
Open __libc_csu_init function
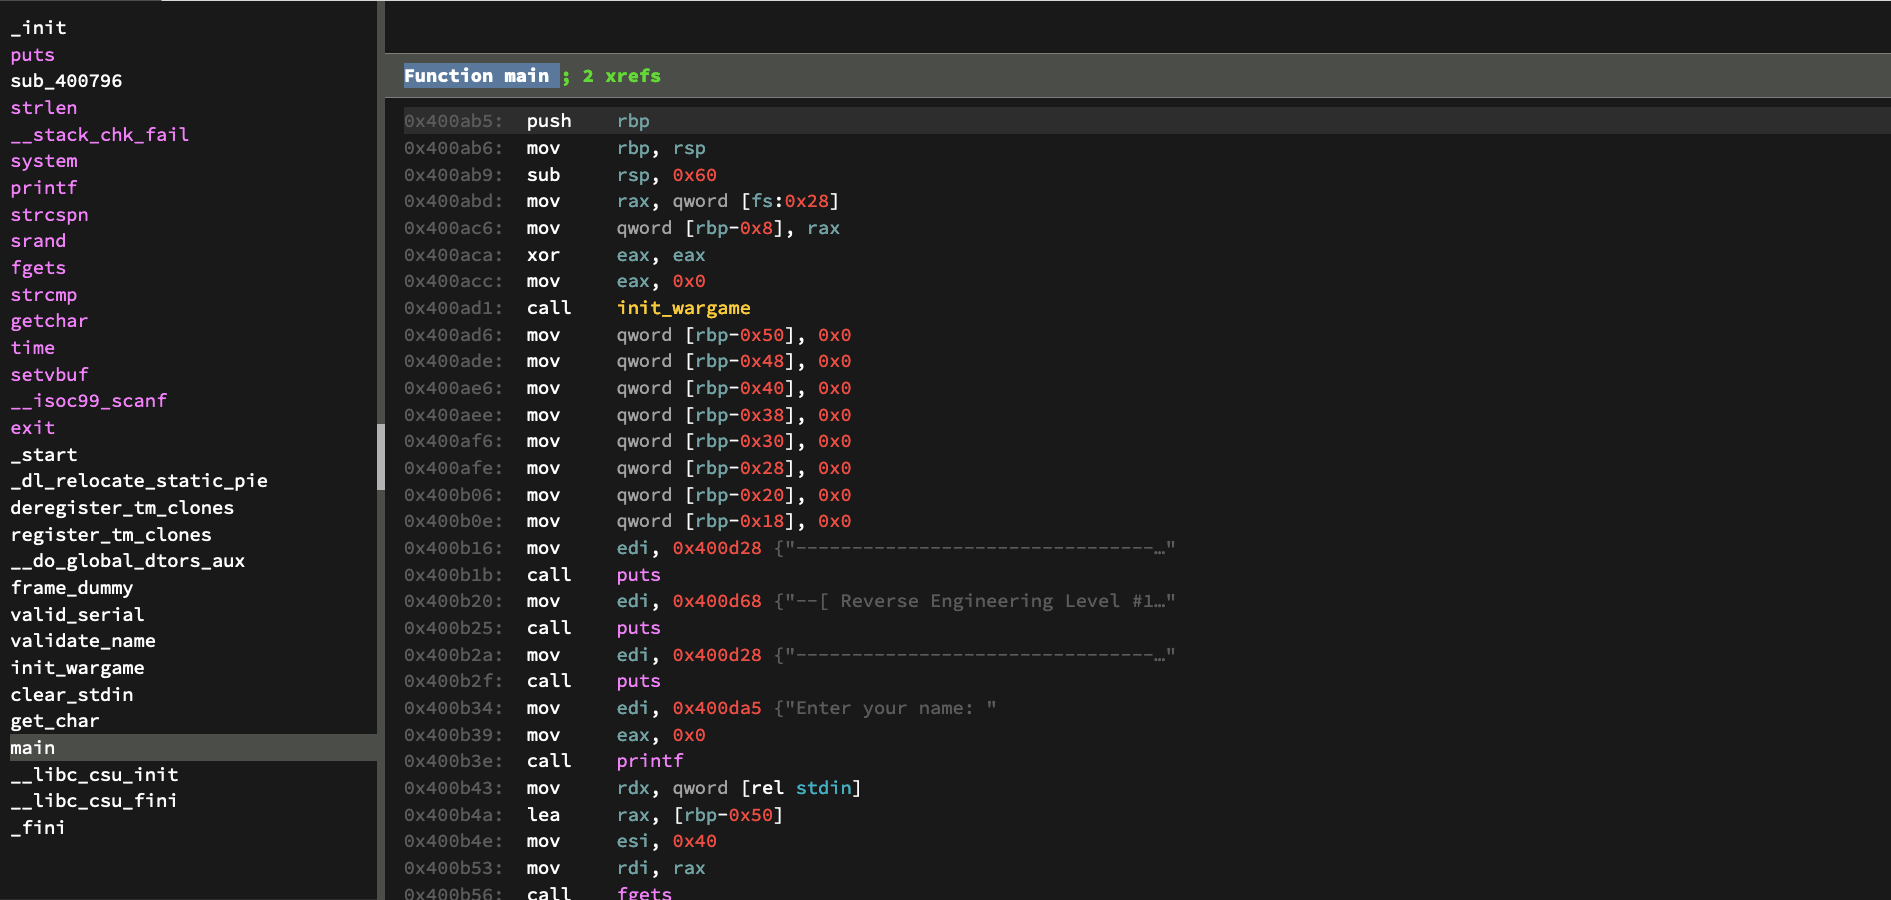click(94, 775)
